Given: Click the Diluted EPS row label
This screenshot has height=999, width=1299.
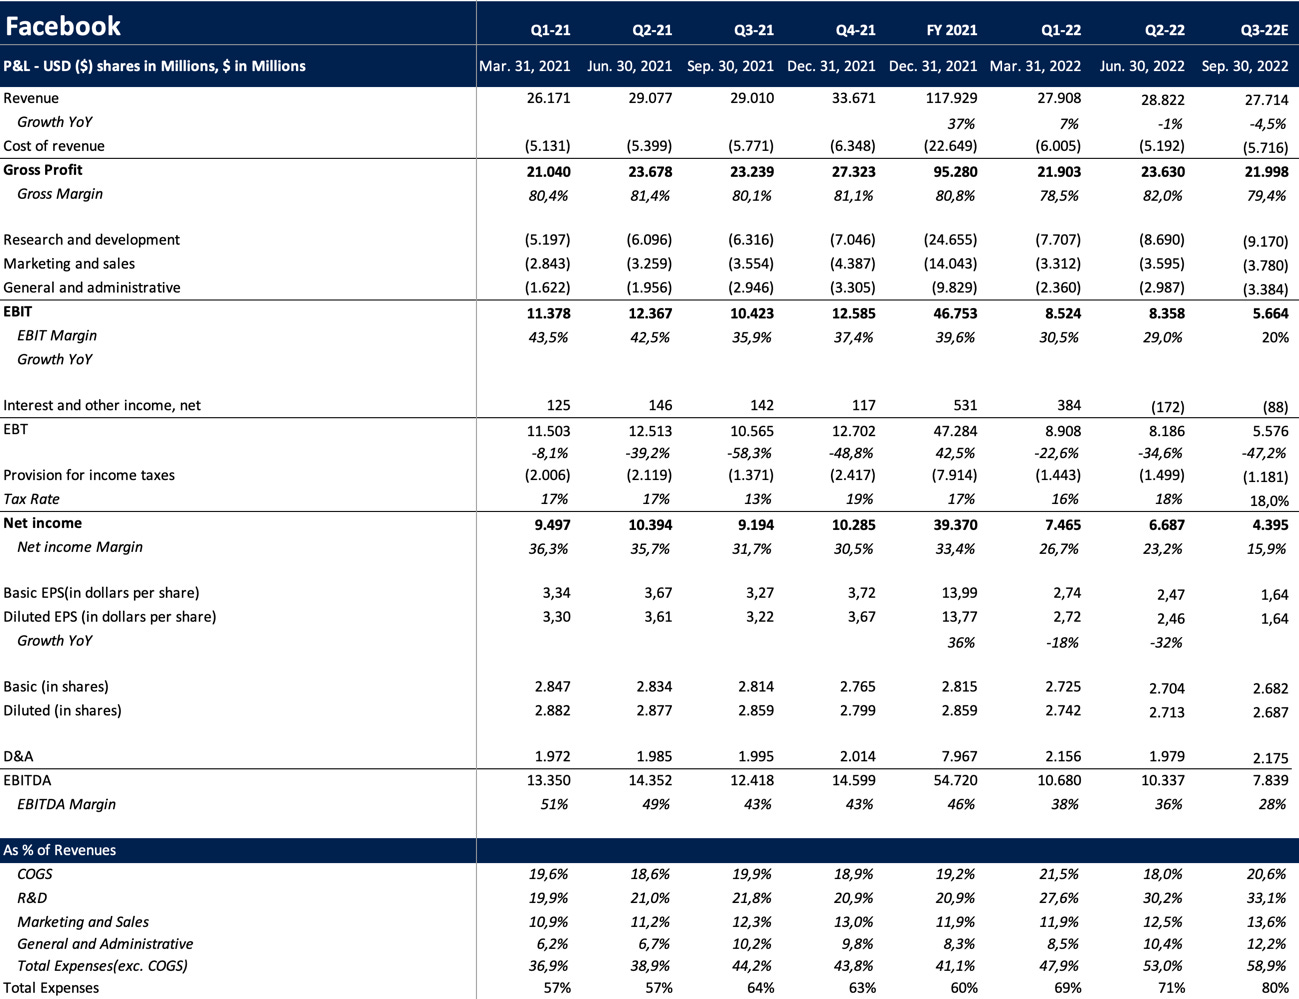Looking at the screenshot, I should (x=110, y=618).
